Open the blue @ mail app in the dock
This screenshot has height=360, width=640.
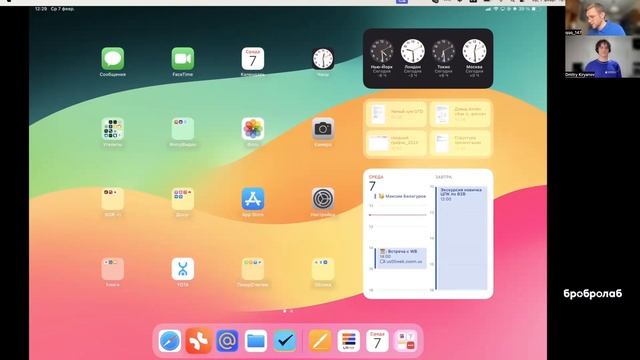click(227, 341)
